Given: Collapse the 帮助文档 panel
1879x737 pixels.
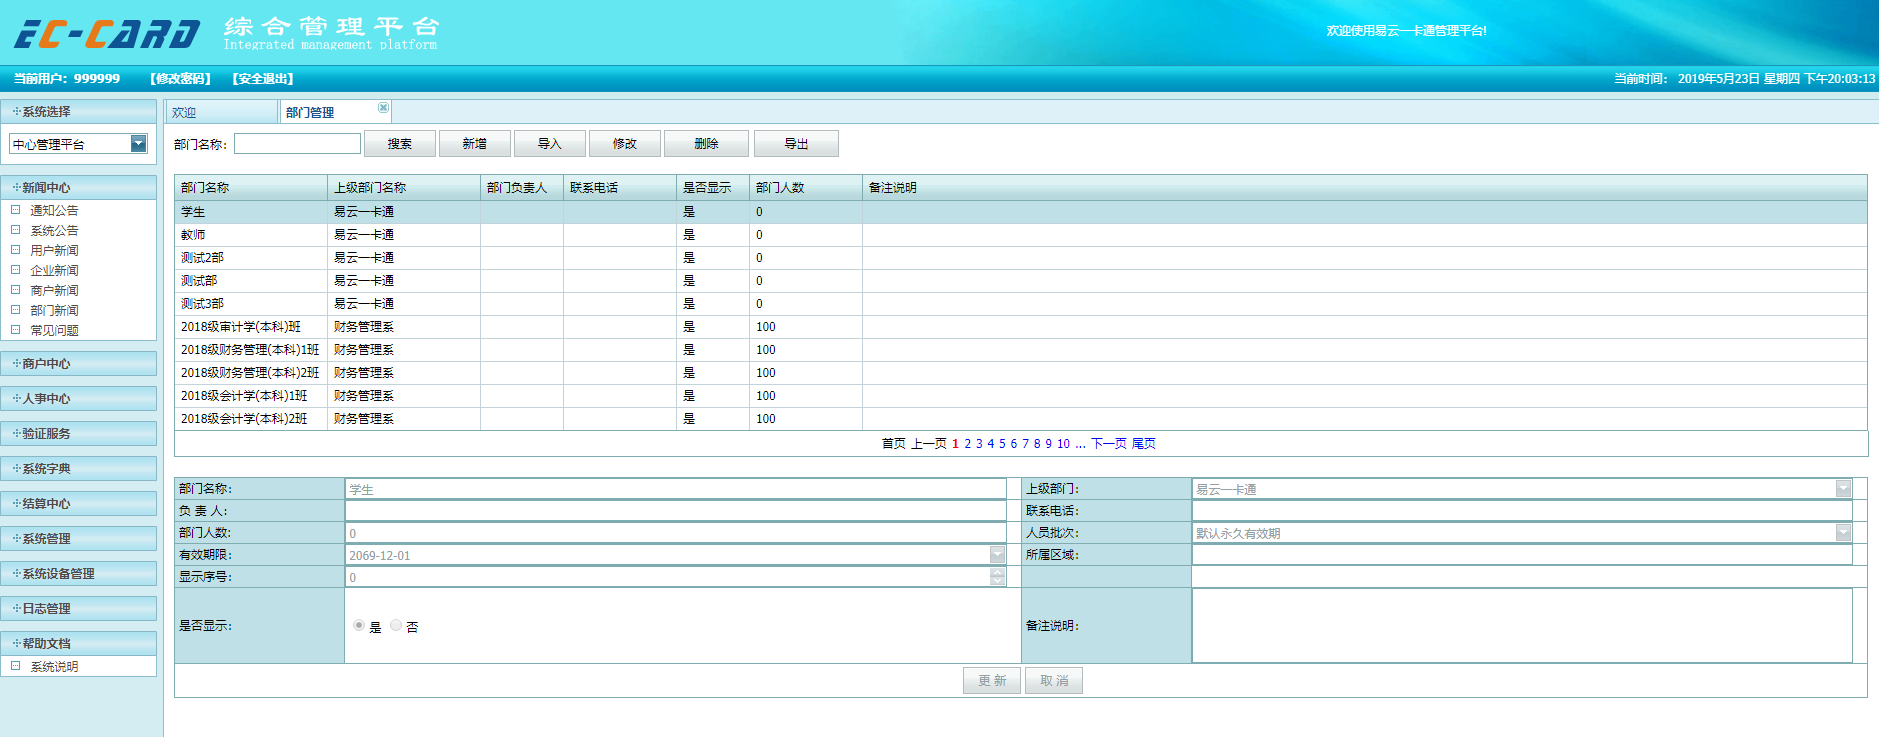Looking at the screenshot, I should click(x=79, y=643).
